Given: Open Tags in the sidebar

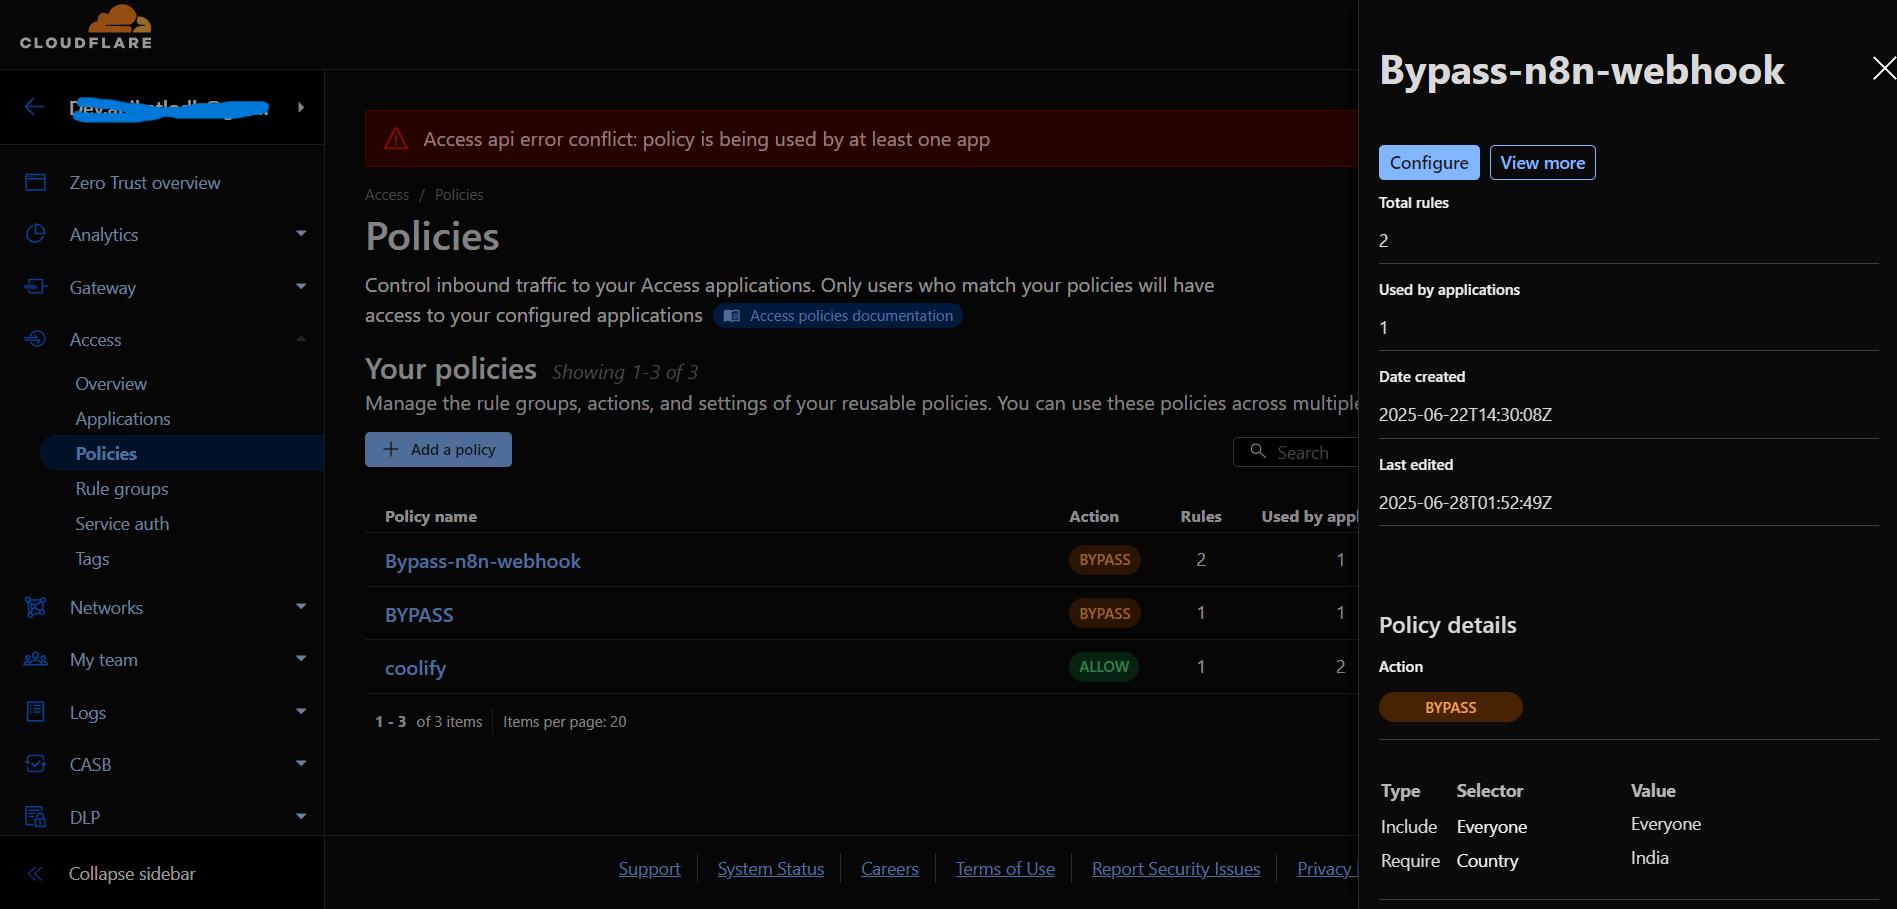Looking at the screenshot, I should tap(92, 559).
